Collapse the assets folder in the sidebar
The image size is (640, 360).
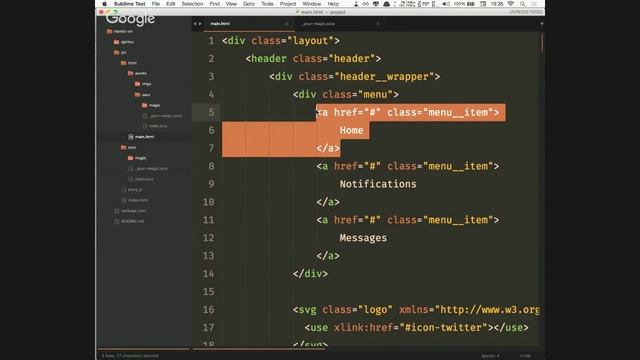(140, 73)
